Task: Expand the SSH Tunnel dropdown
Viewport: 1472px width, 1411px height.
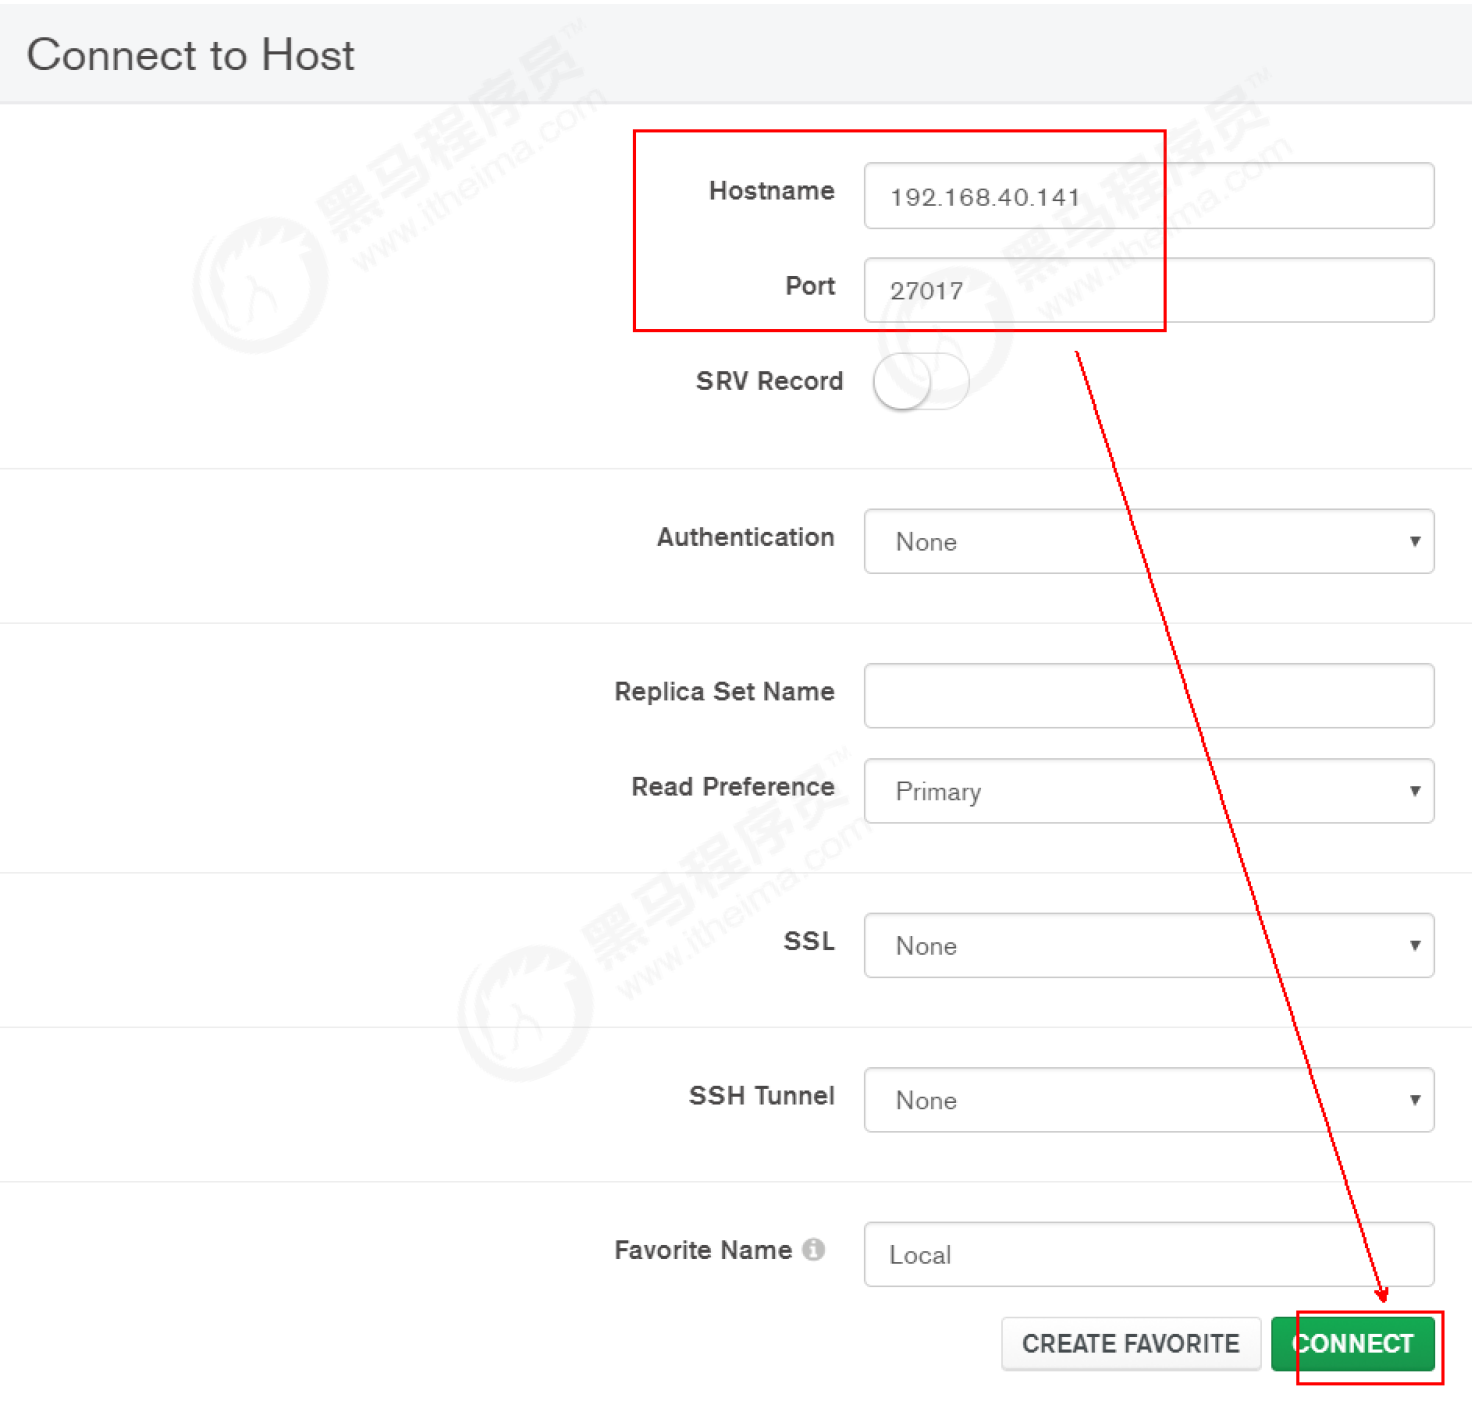Action: 1148,1100
